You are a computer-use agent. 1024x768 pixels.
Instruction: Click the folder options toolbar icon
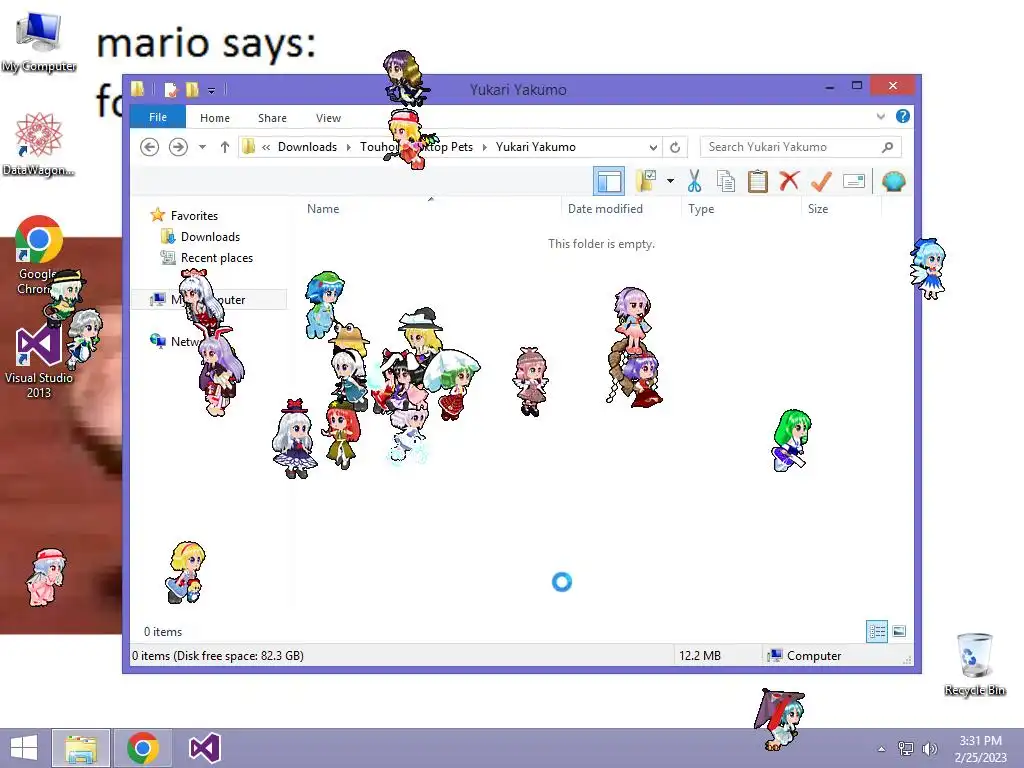tap(646, 181)
